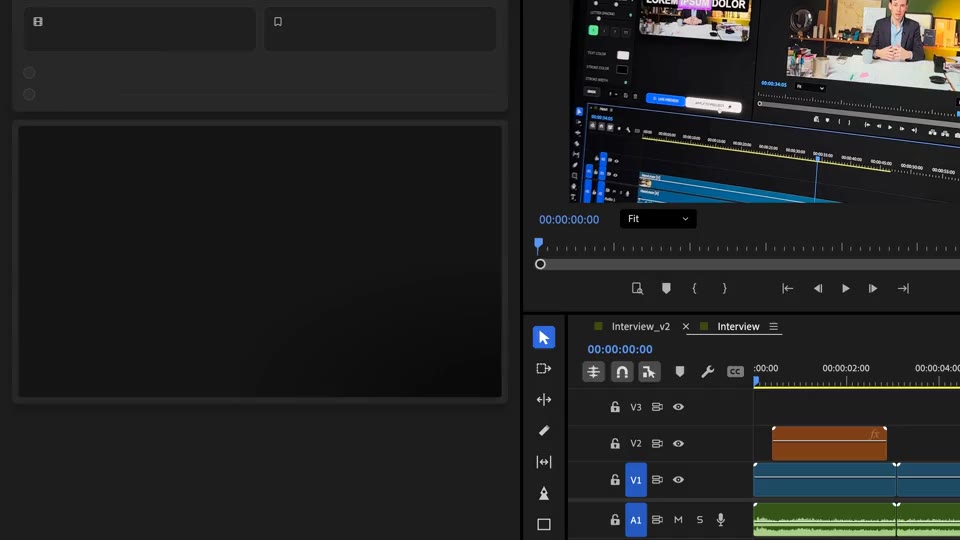Switch to the Interview_v2 sequence tab
The width and height of the screenshot is (960, 540).
[x=640, y=326]
